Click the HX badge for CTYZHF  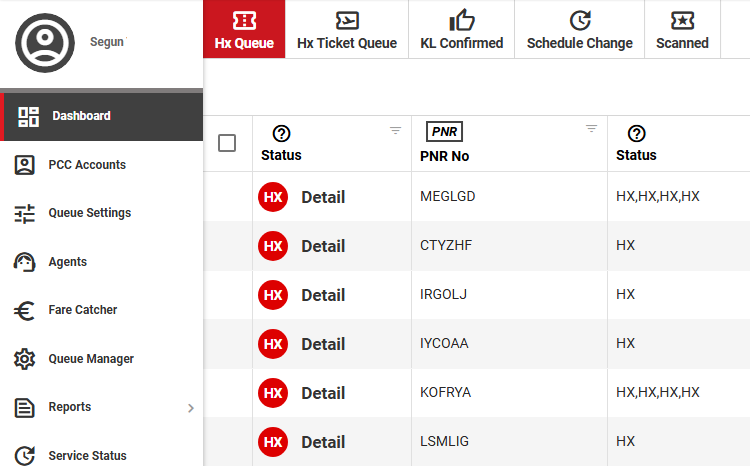click(273, 246)
